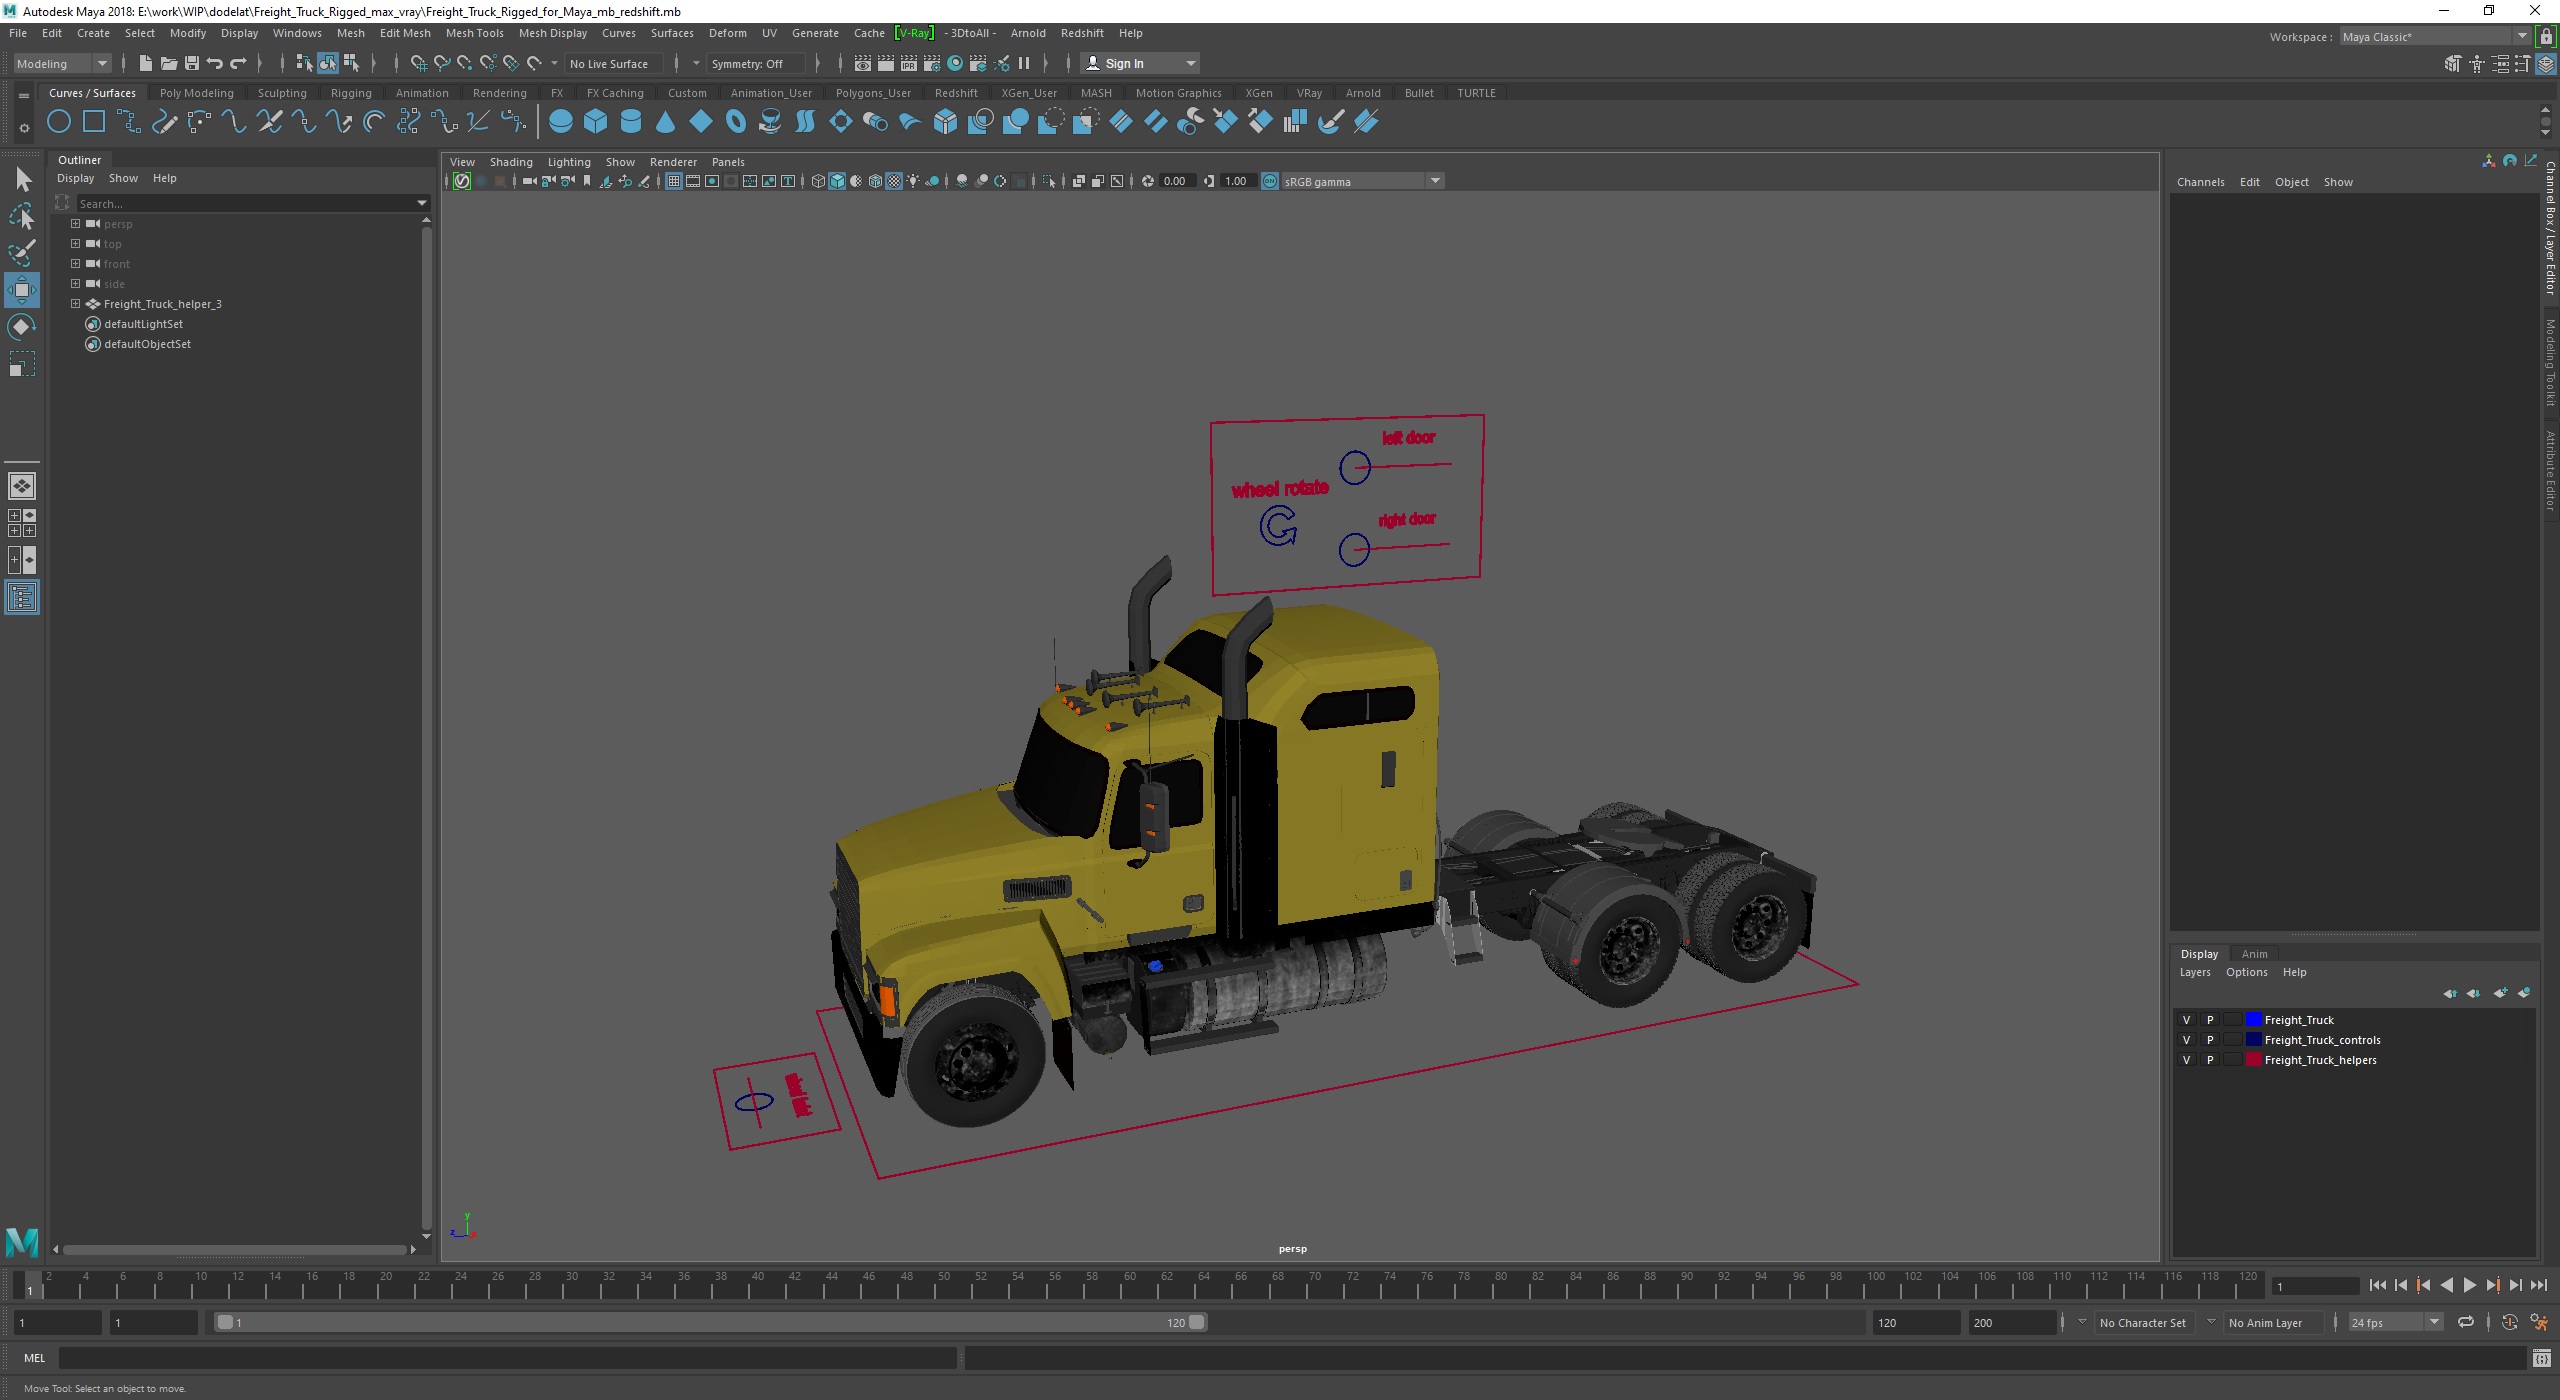
Task: Click the time range slider bar
Action: coord(711,1322)
